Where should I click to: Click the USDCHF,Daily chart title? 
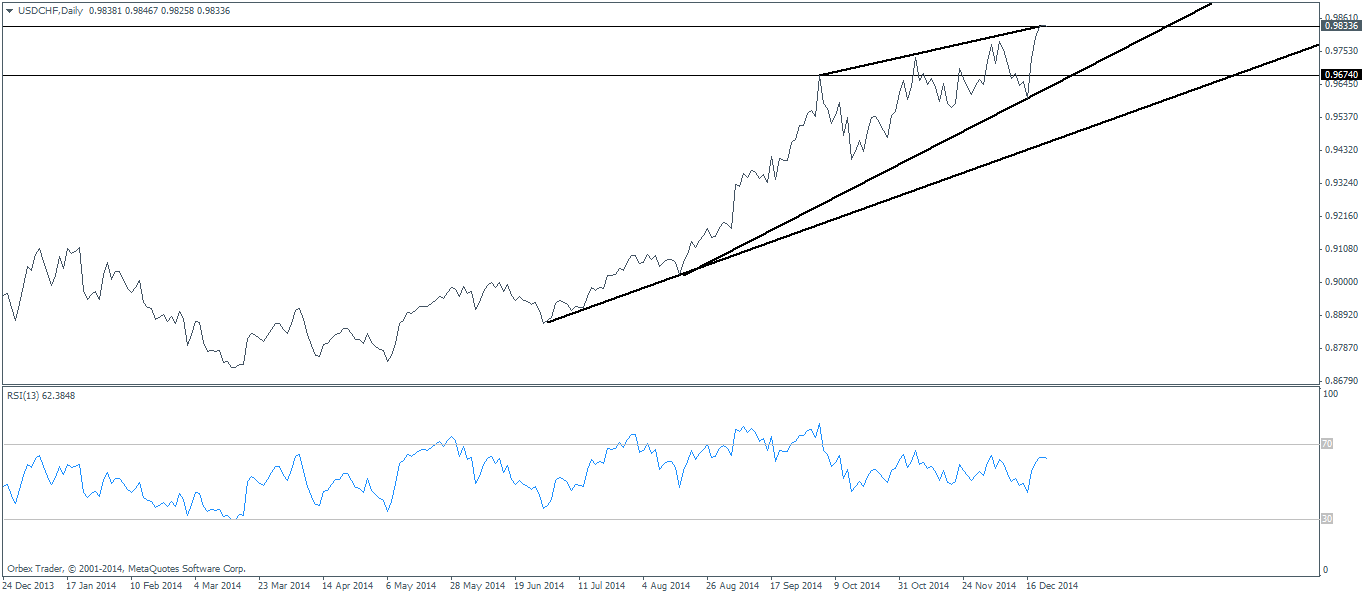point(51,10)
